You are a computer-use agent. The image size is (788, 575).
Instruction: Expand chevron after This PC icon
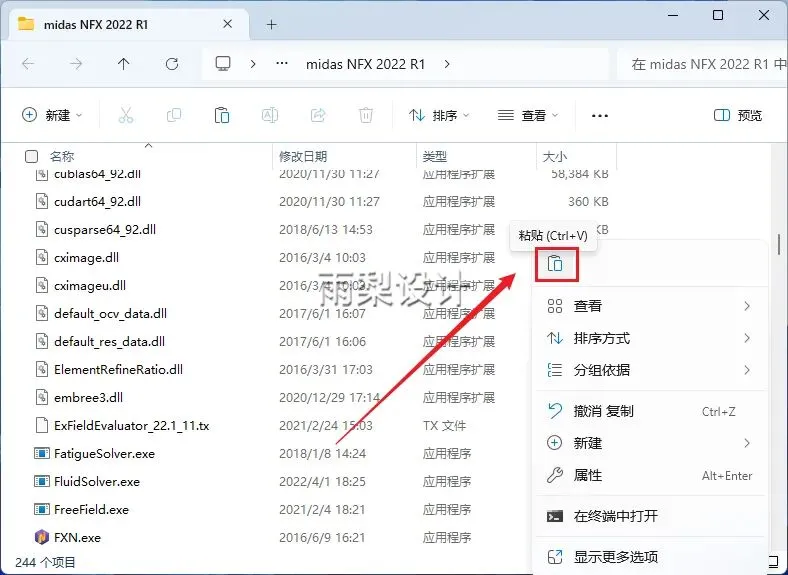click(x=253, y=64)
